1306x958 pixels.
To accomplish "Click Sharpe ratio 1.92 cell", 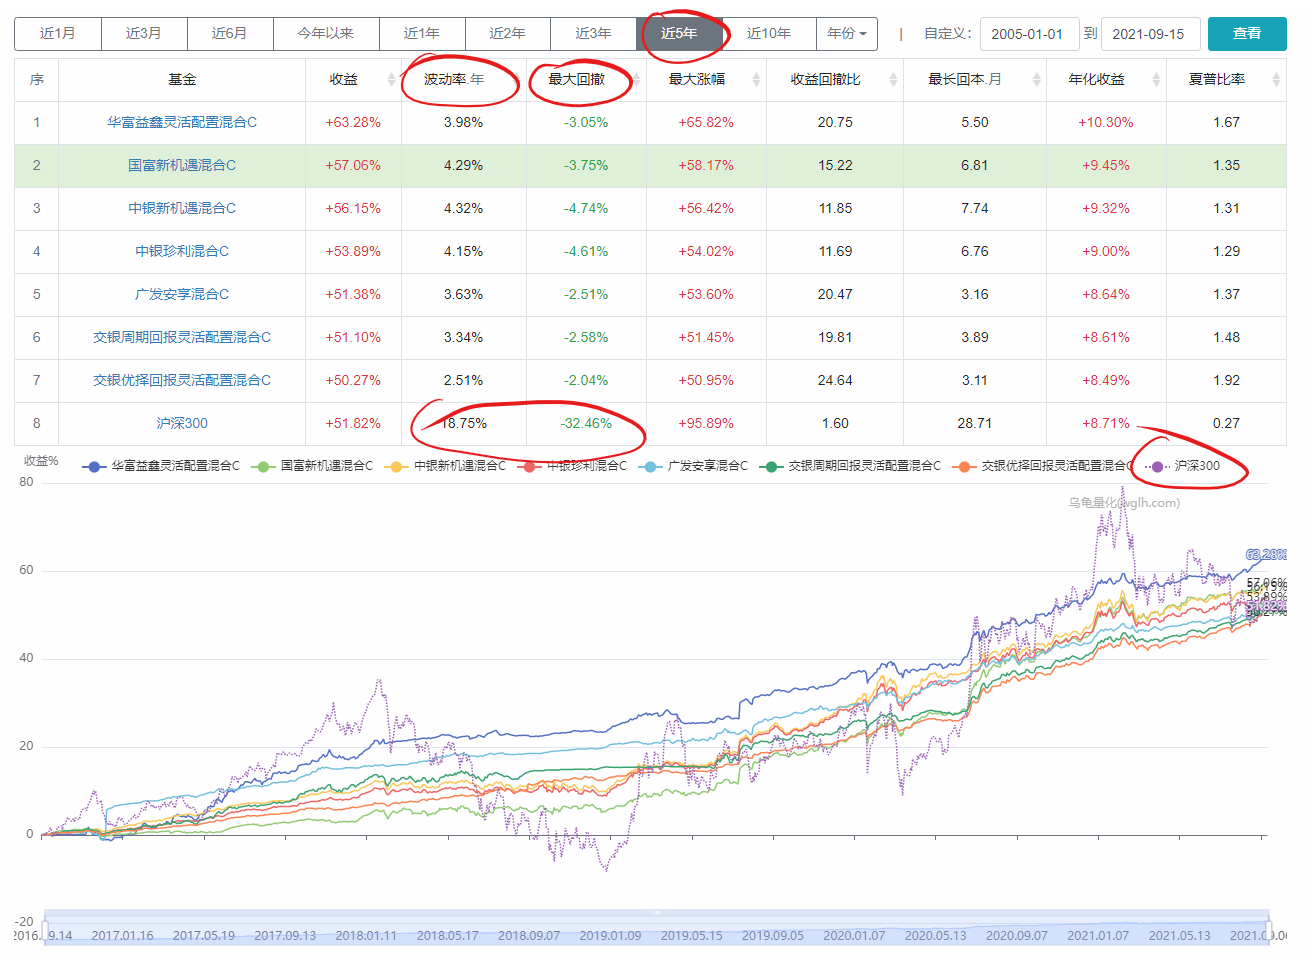I will click(1226, 380).
